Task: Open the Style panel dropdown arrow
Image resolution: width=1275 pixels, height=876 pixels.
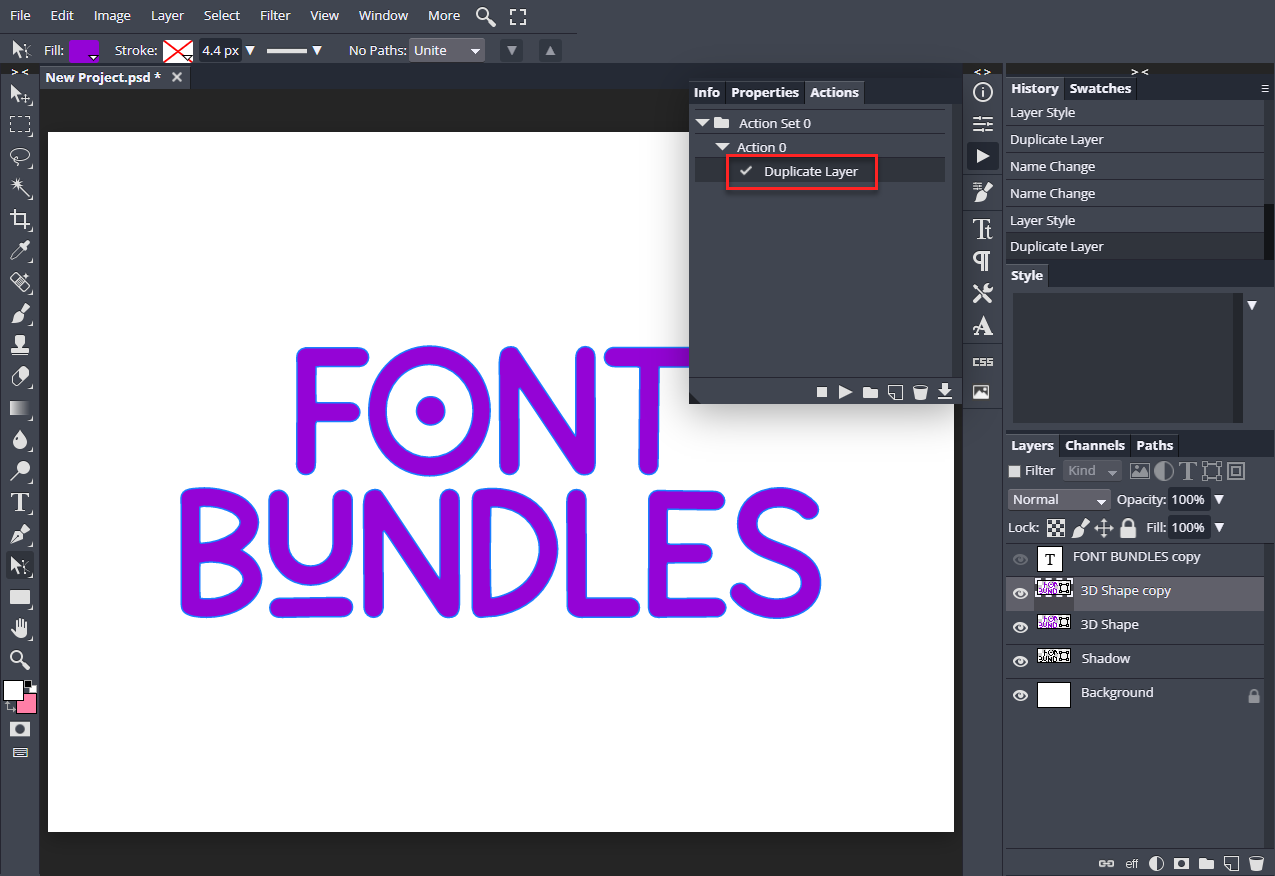Action: (x=1252, y=305)
